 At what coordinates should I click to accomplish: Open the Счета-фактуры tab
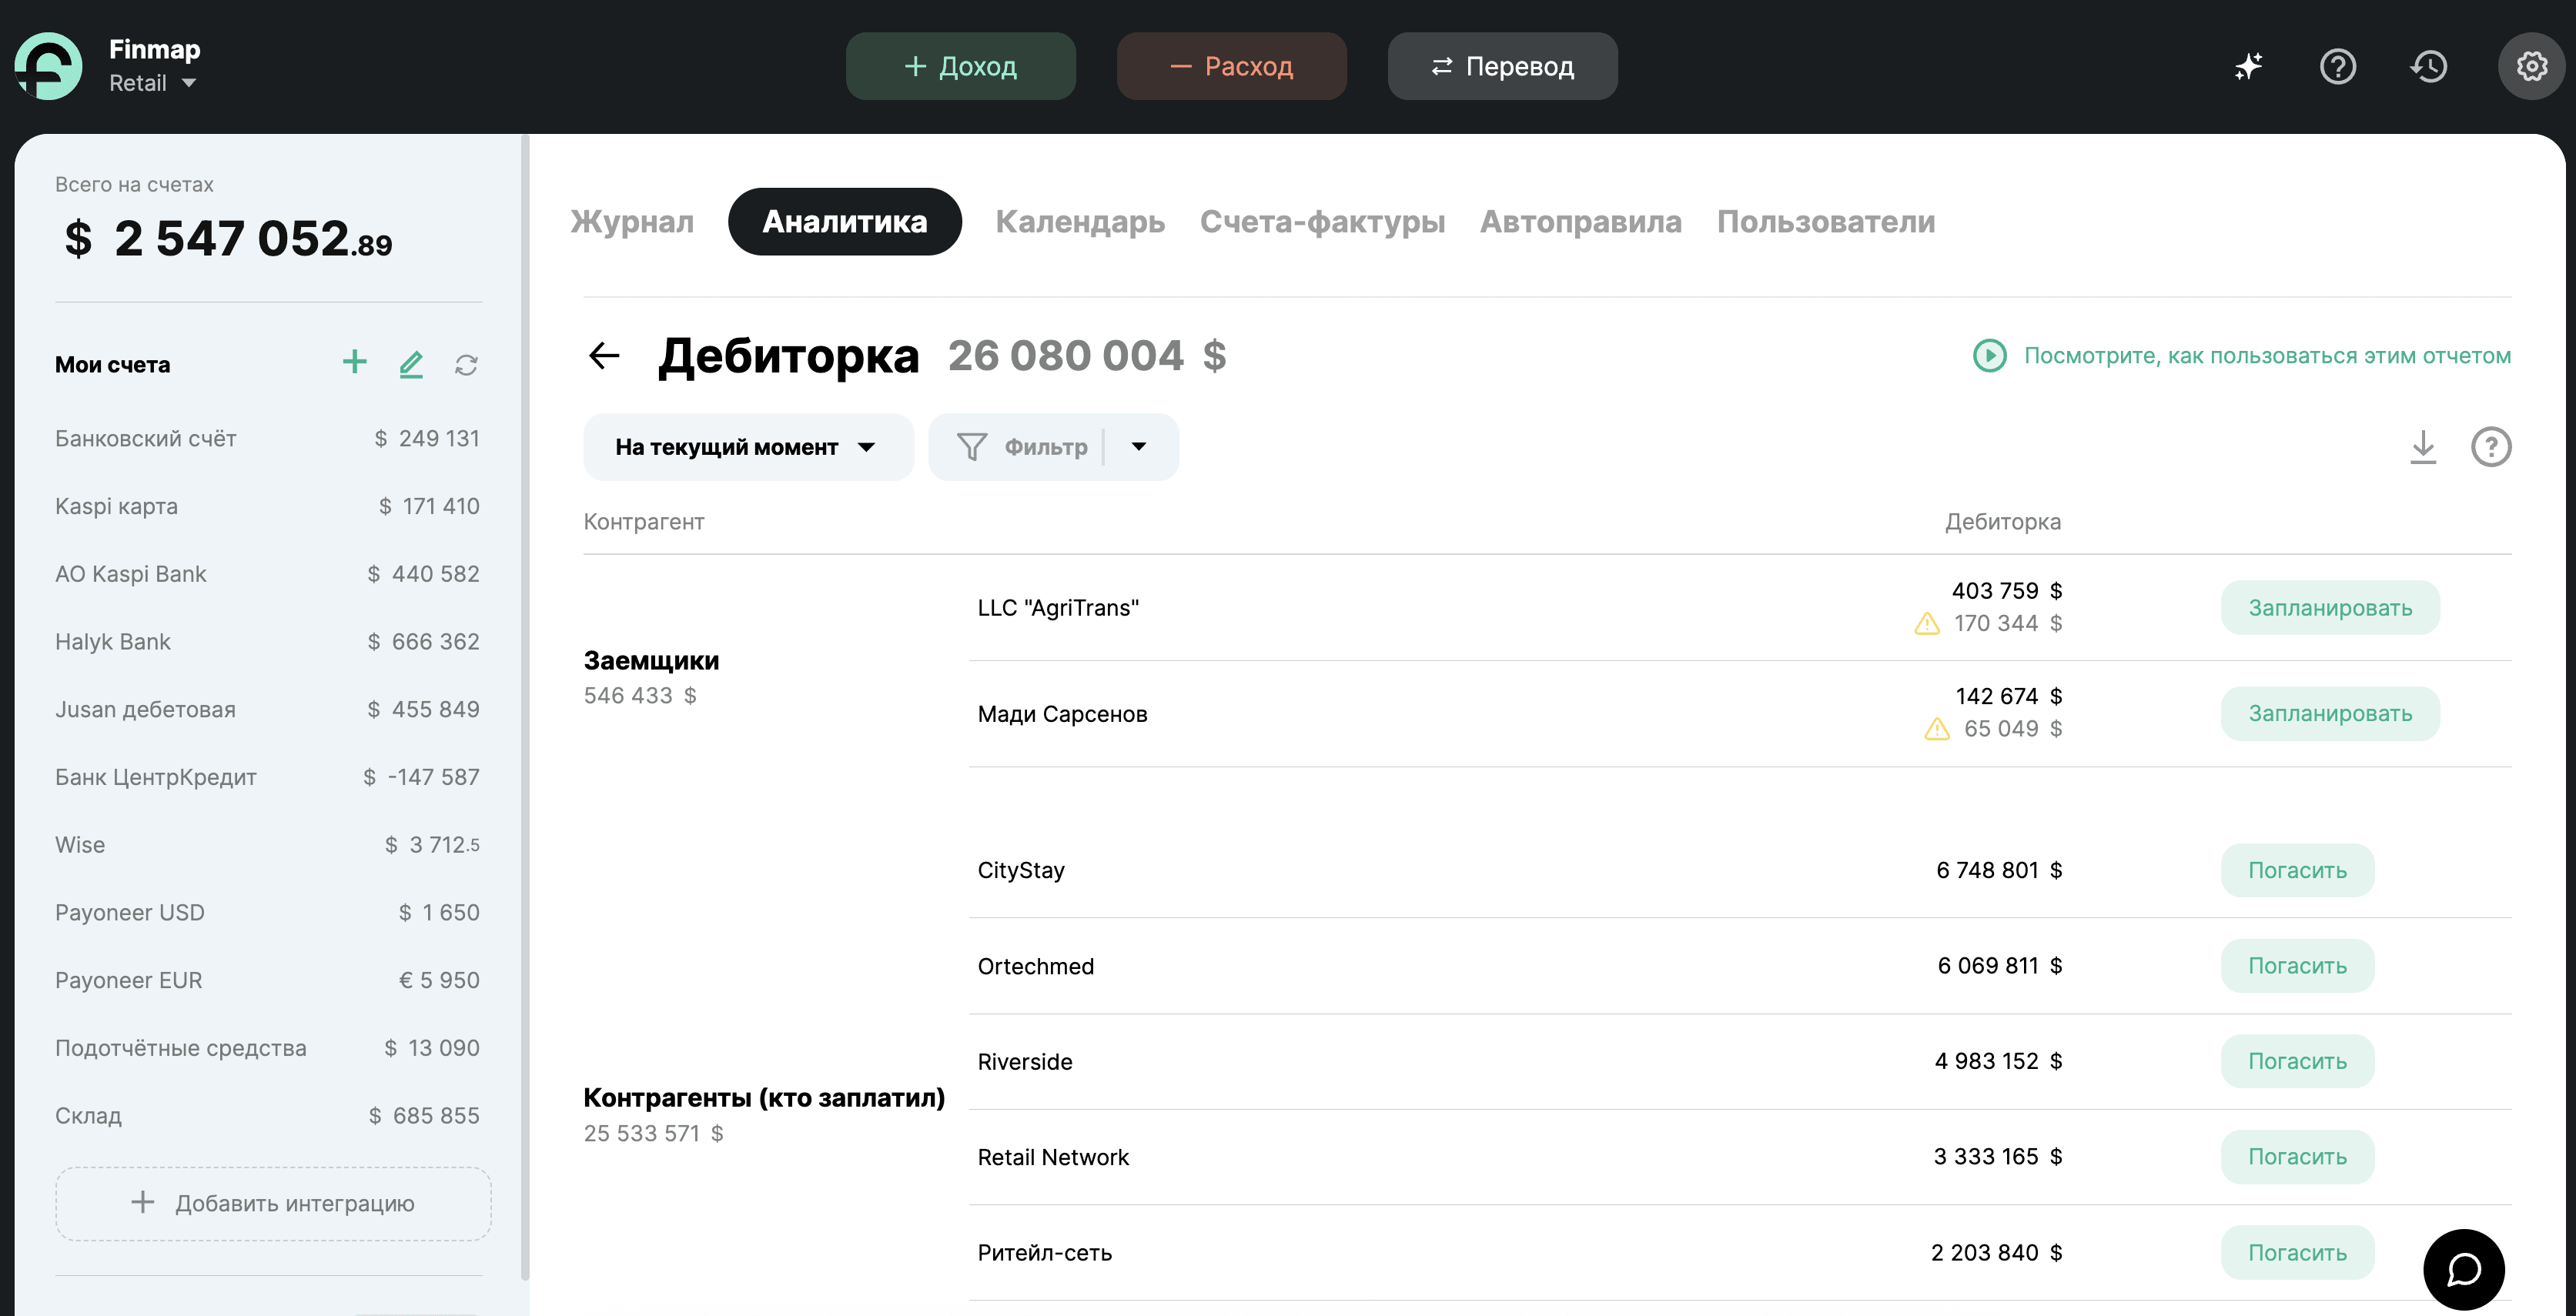click(x=1322, y=221)
